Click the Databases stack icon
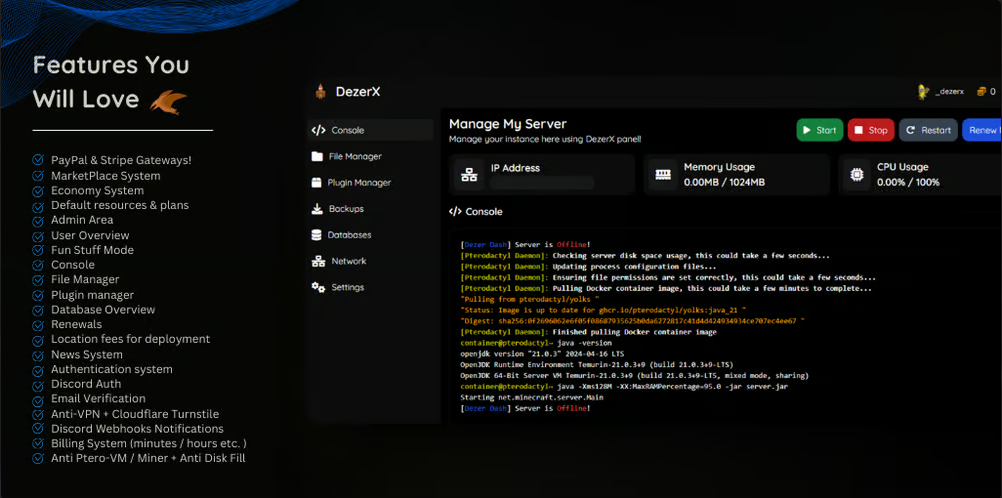The image size is (1002, 498). pos(316,235)
